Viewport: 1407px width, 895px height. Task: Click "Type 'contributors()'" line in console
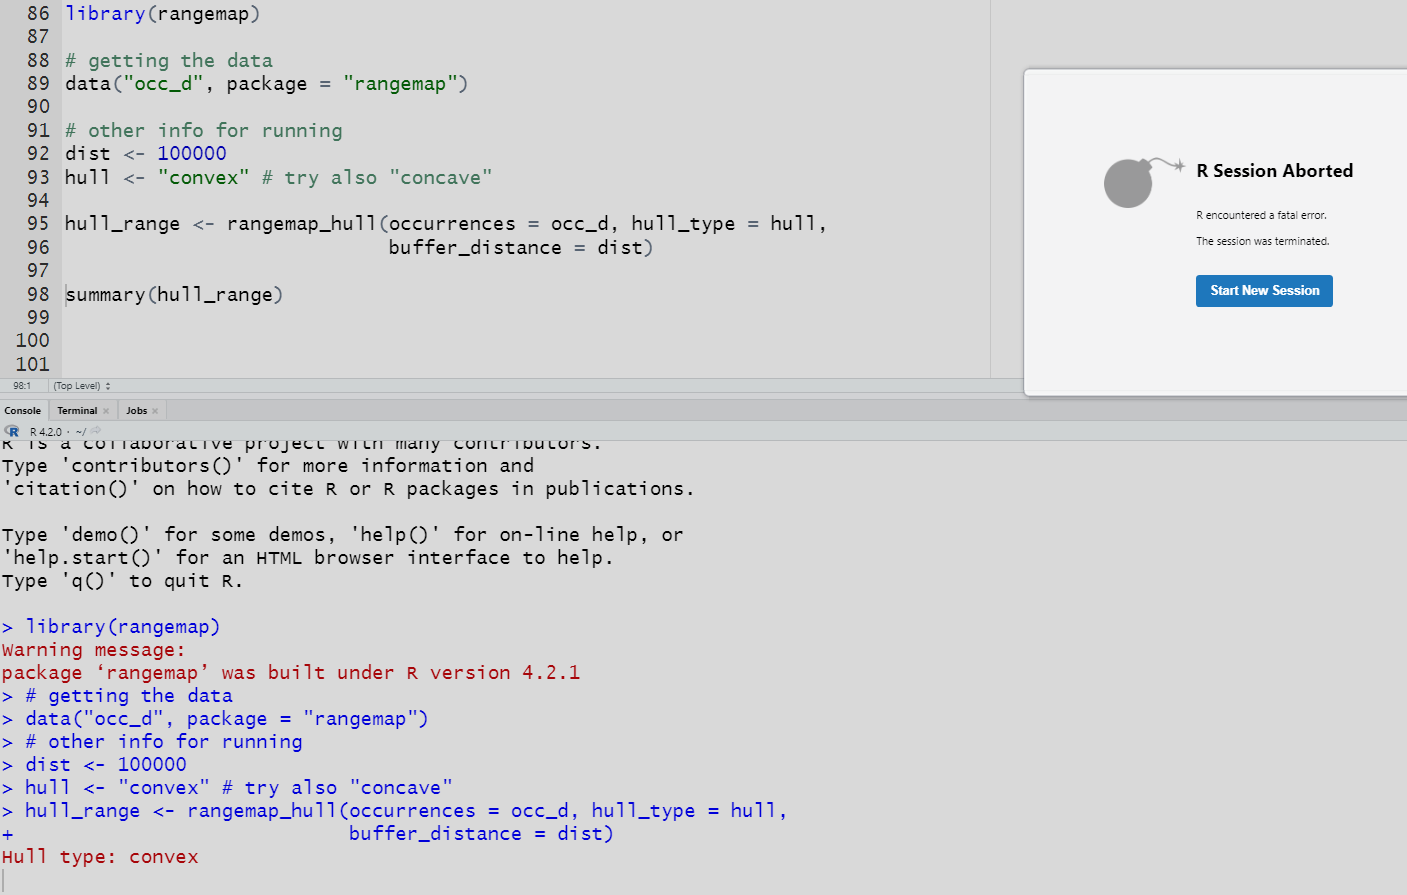267,466
